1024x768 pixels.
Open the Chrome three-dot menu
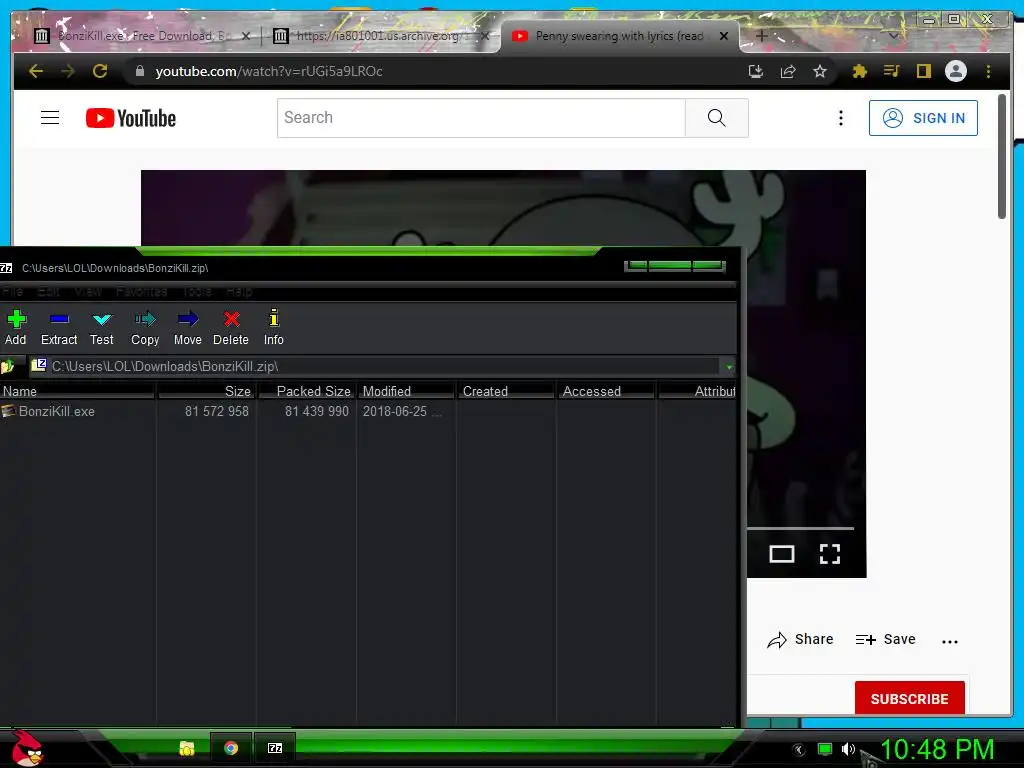[x=988, y=71]
